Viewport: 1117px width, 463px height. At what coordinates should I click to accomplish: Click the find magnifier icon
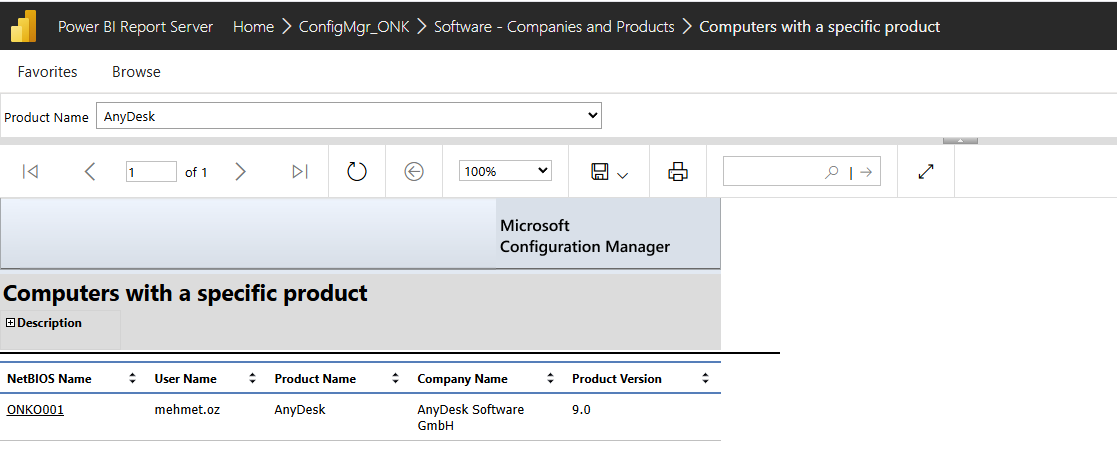[x=831, y=172]
